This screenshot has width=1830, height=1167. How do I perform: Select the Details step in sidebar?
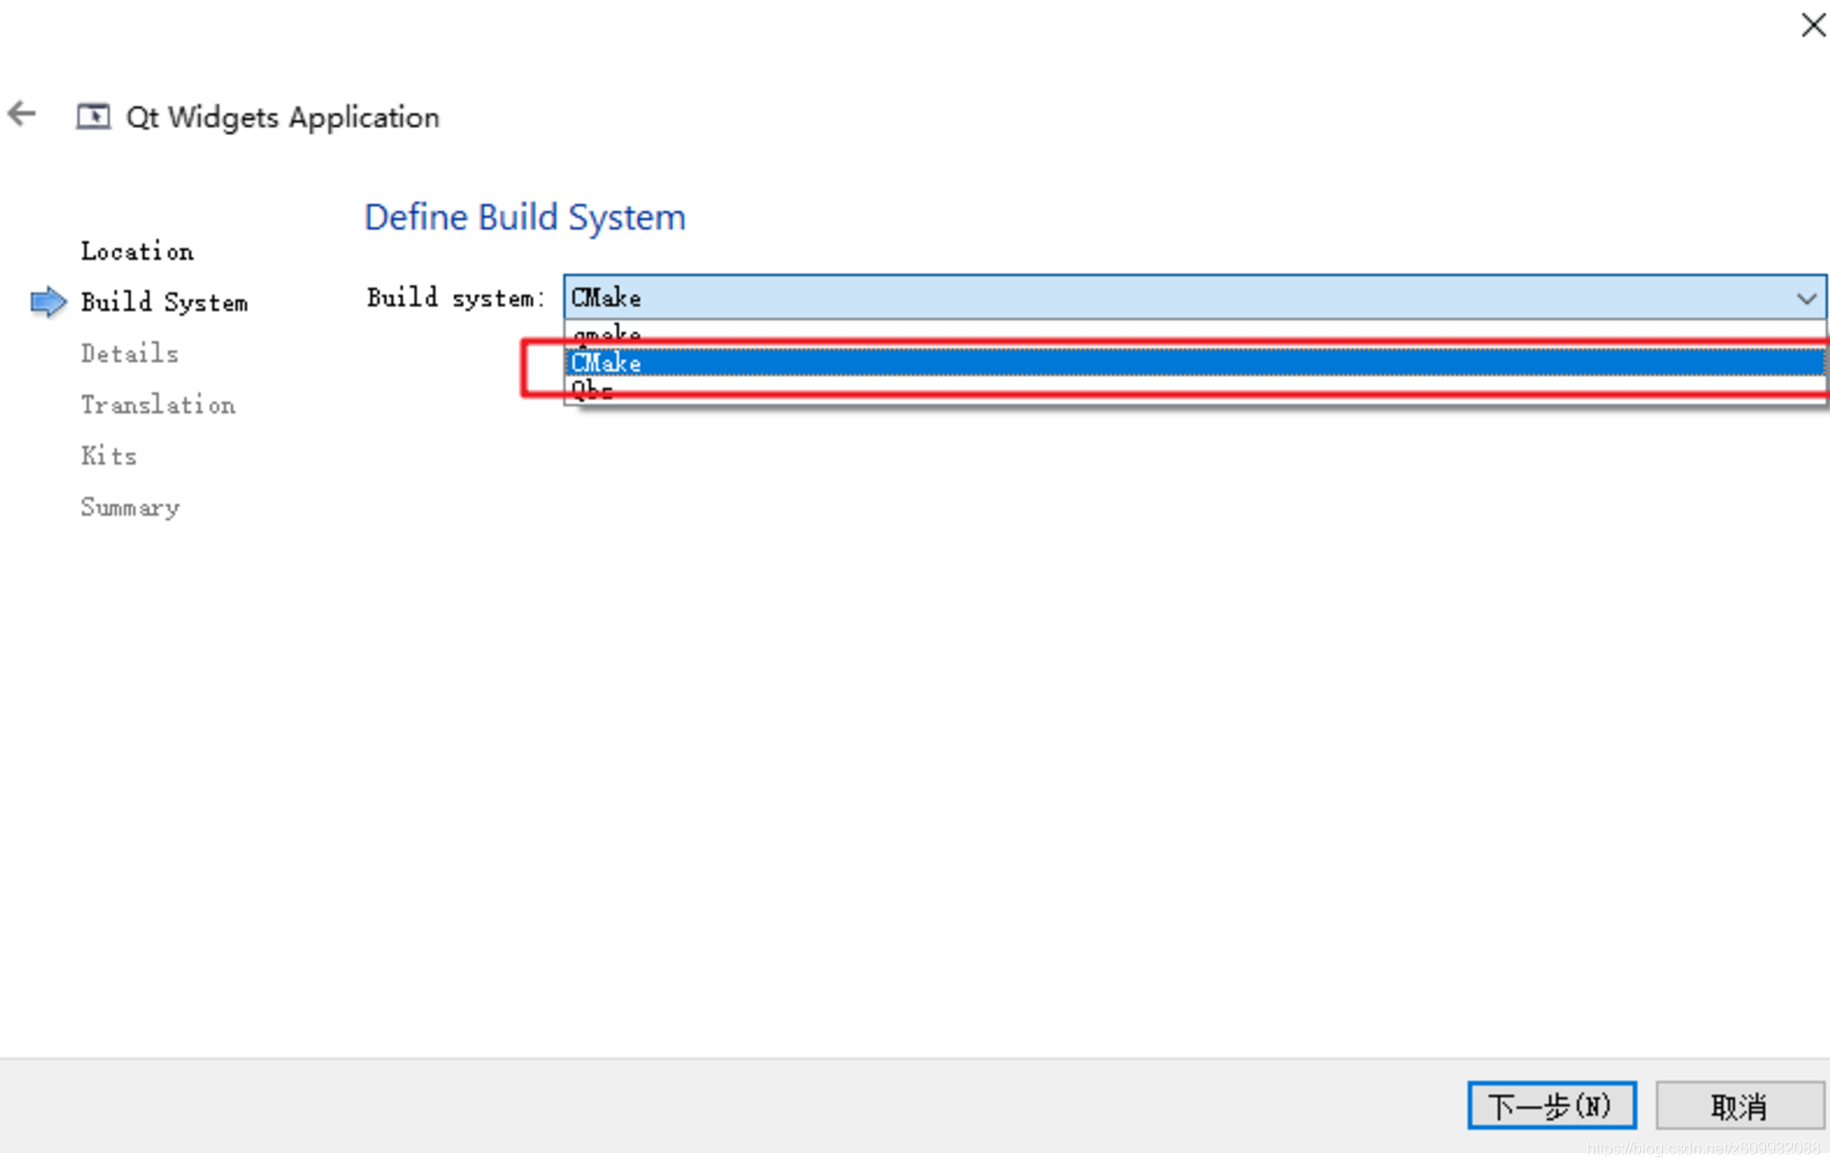(130, 353)
